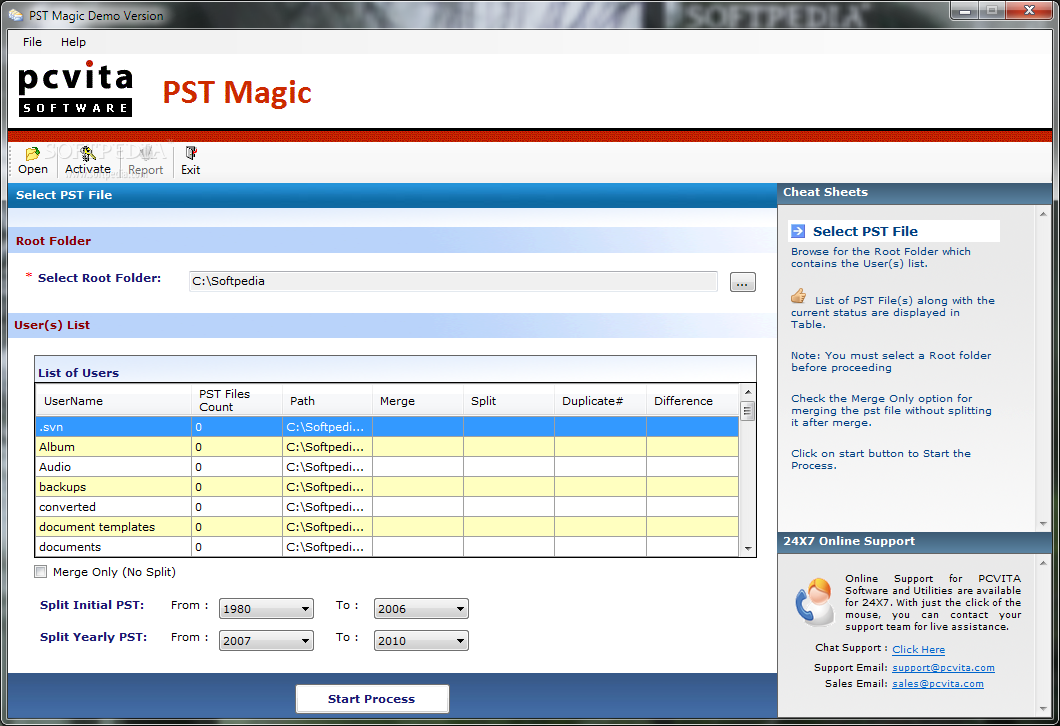Click PST Files Count cell of Audio row
The height and width of the screenshot is (726, 1060).
(237, 467)
